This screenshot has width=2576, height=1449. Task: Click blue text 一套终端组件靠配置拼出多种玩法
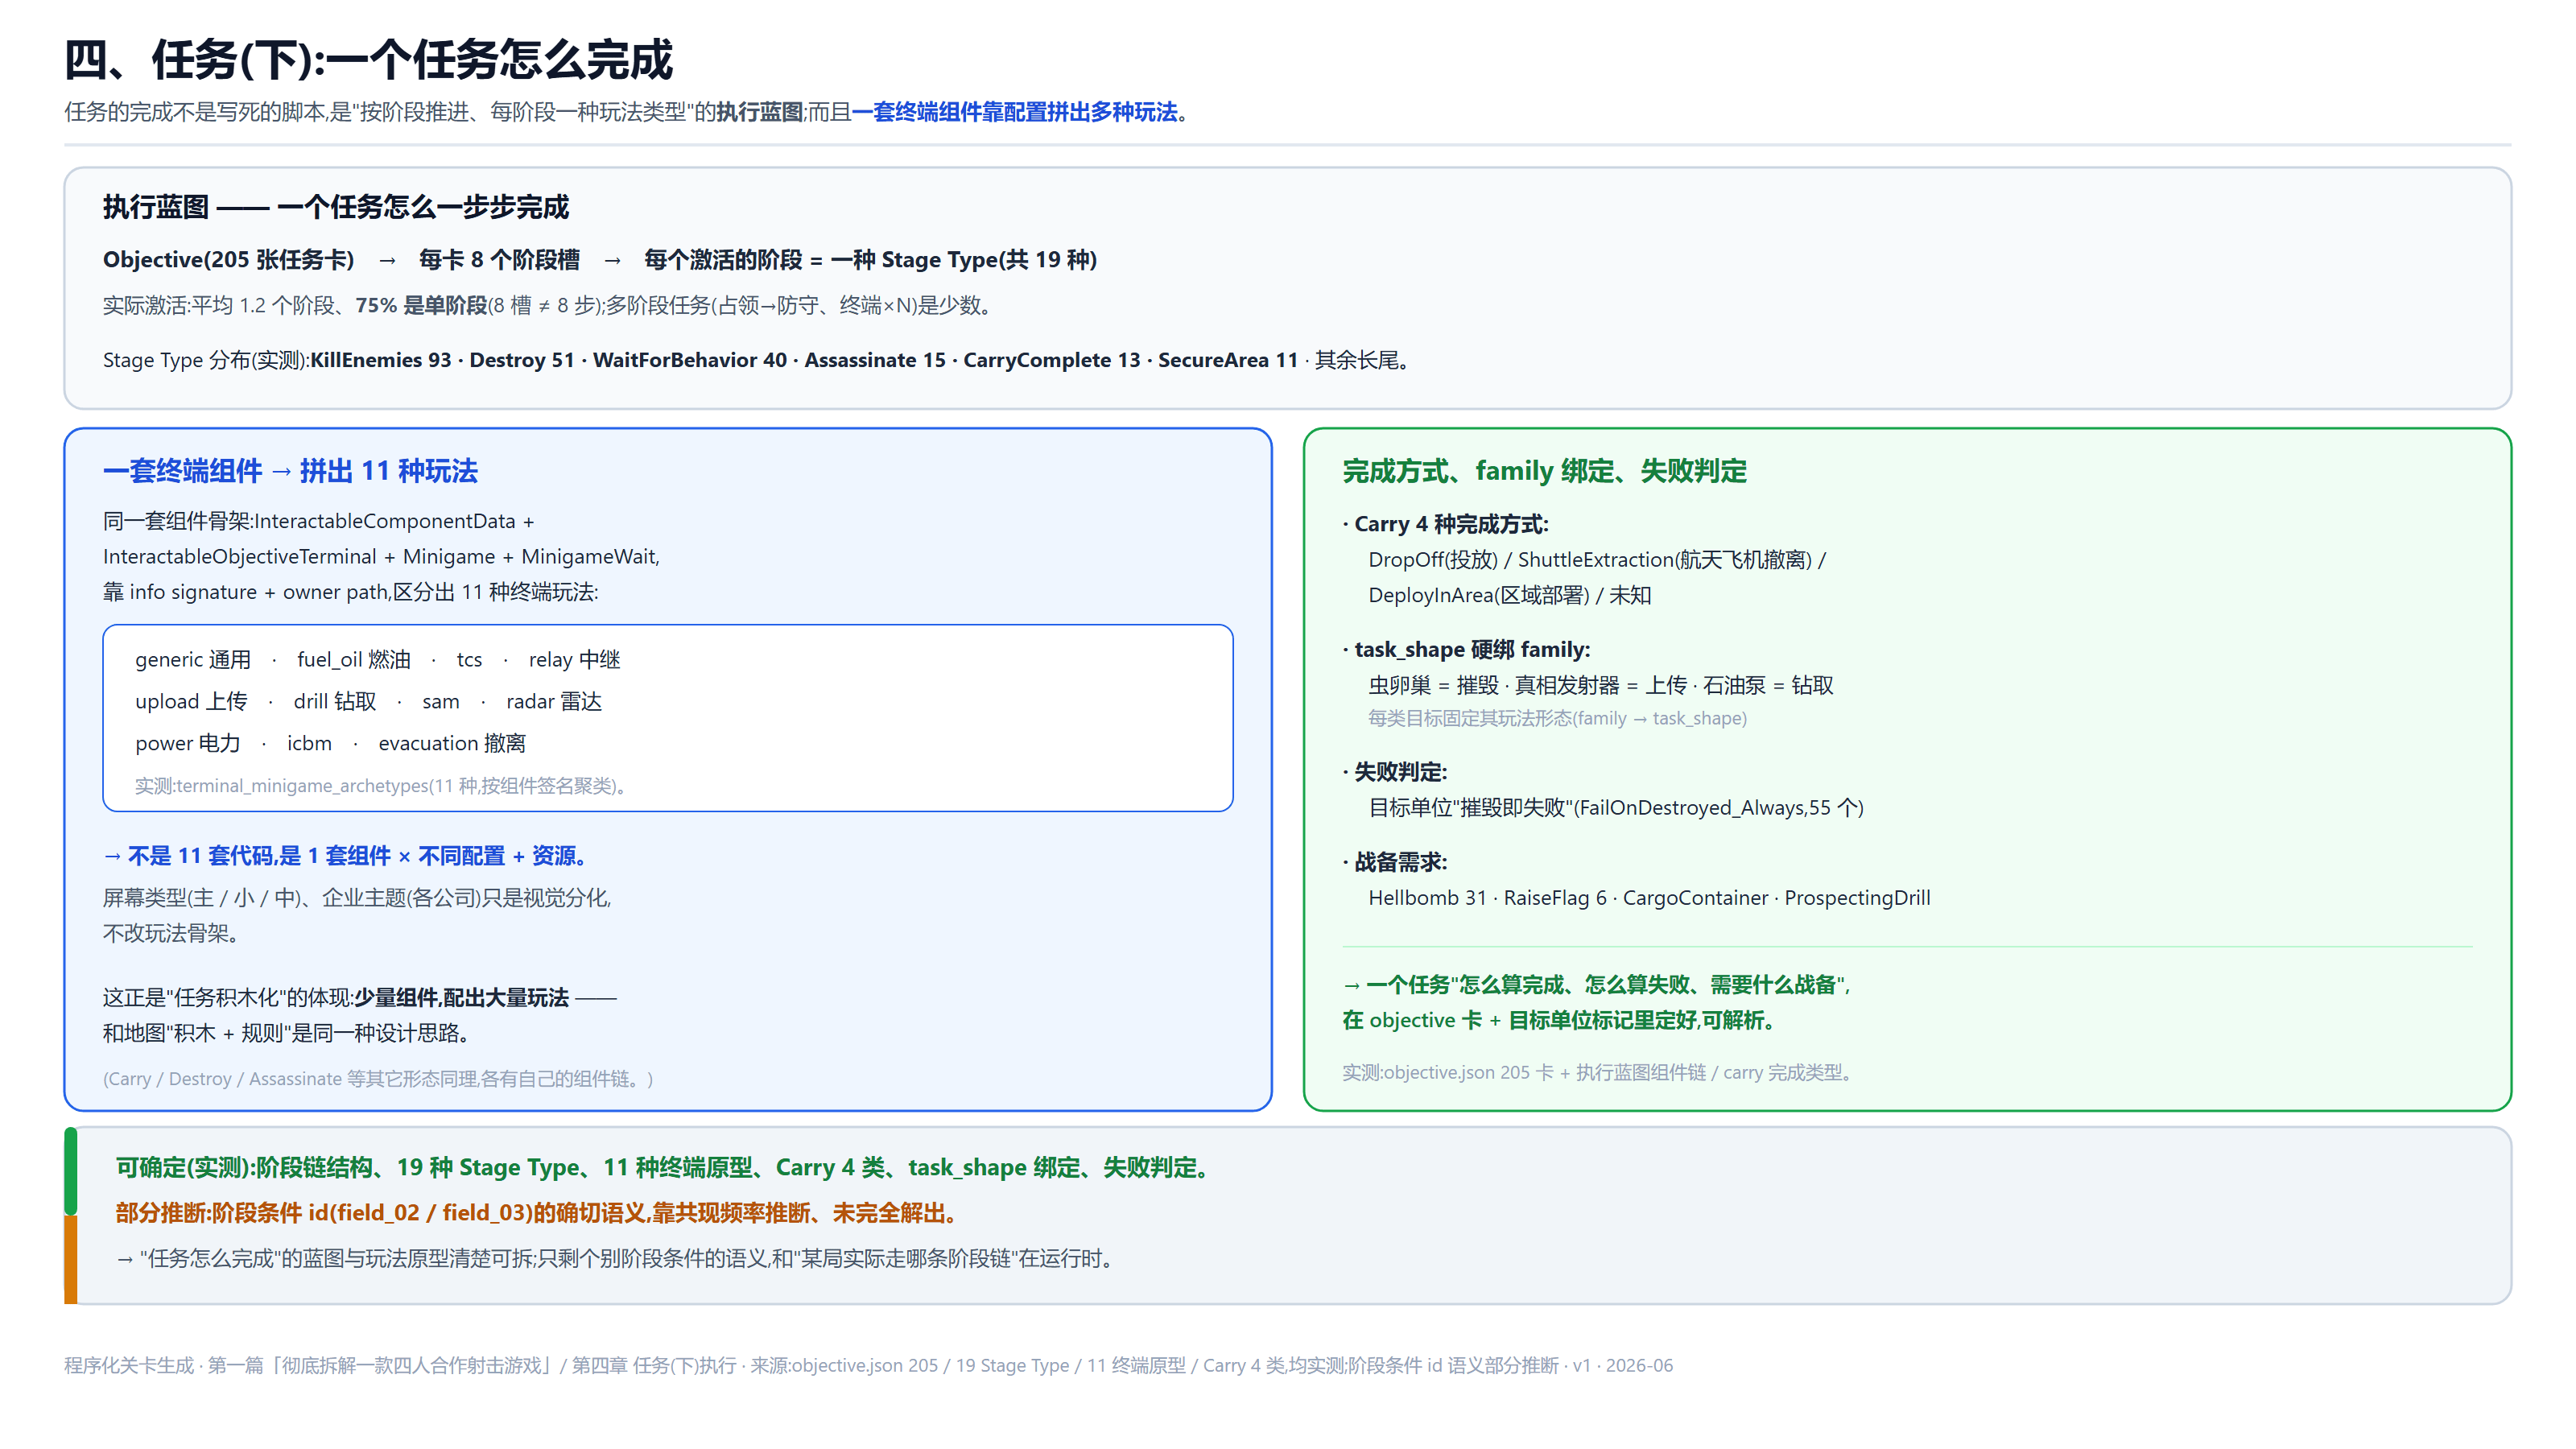click(x=1014, y=112)
